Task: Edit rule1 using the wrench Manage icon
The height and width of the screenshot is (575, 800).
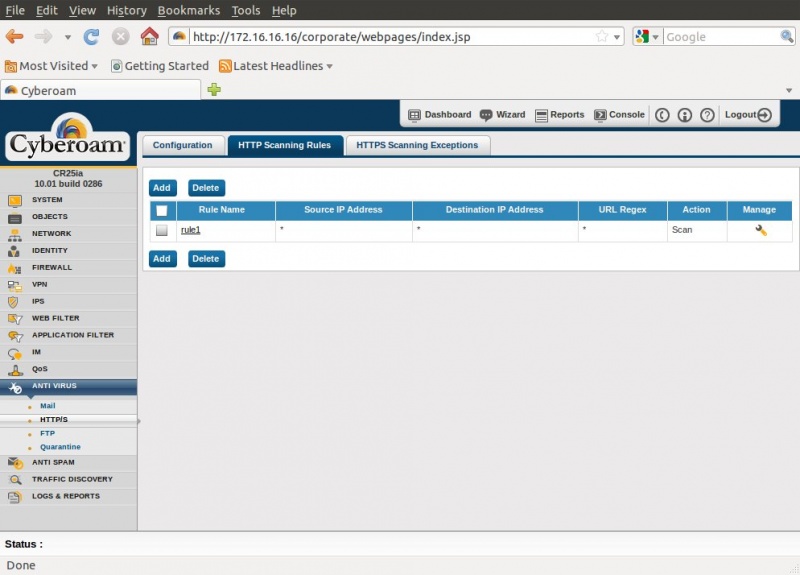Action: 760,230
